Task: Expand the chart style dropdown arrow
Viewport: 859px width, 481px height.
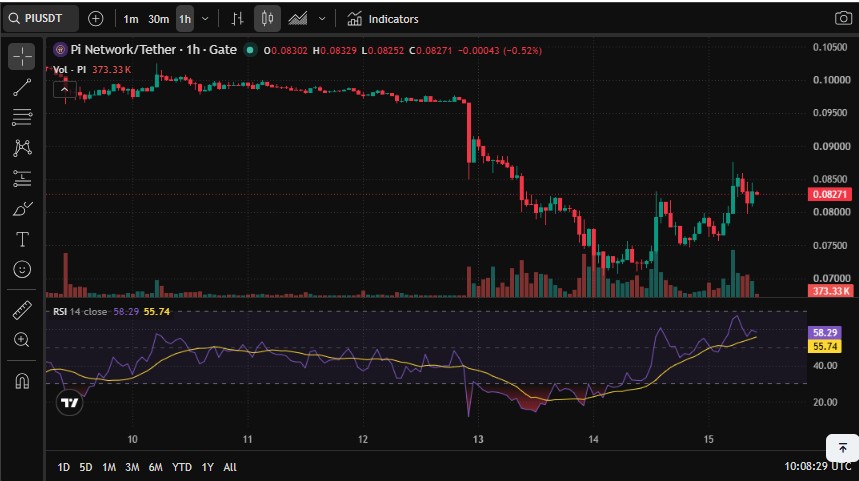Action: pyautogui.click(x=322, y=19)
